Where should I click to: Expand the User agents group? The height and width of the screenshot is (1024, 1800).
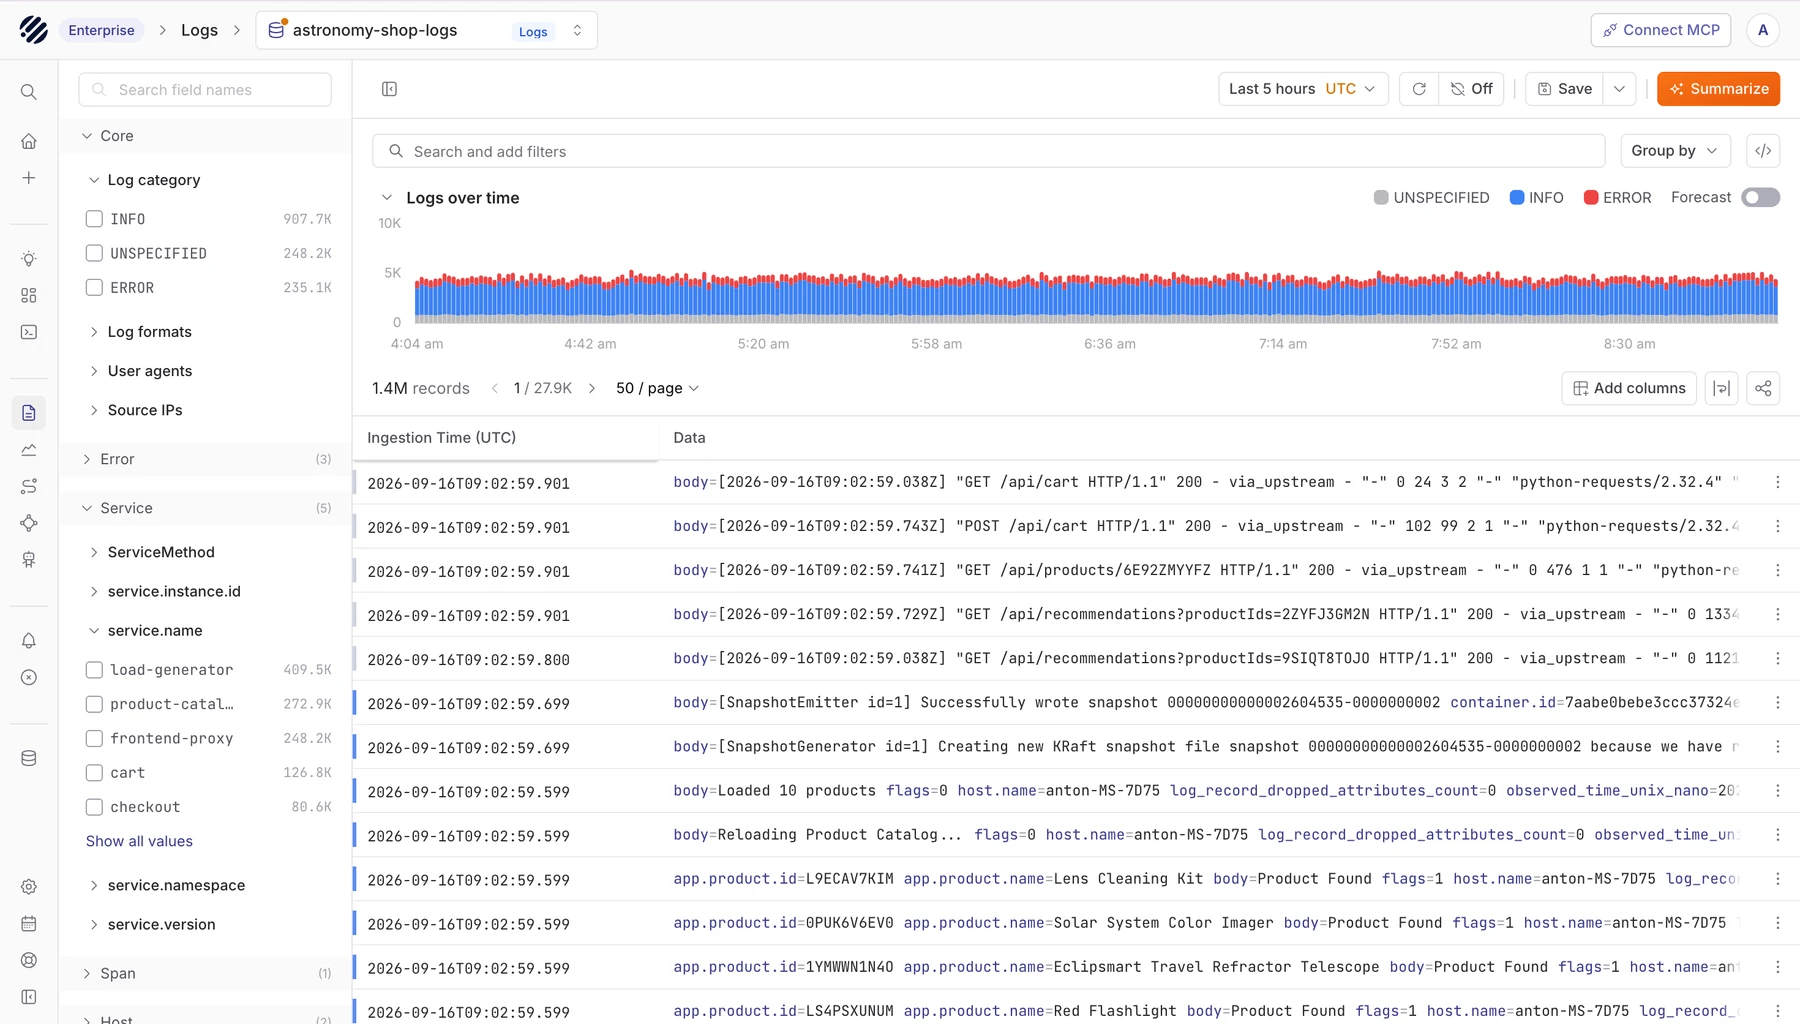pyautogui.click(x=94, y=371)
